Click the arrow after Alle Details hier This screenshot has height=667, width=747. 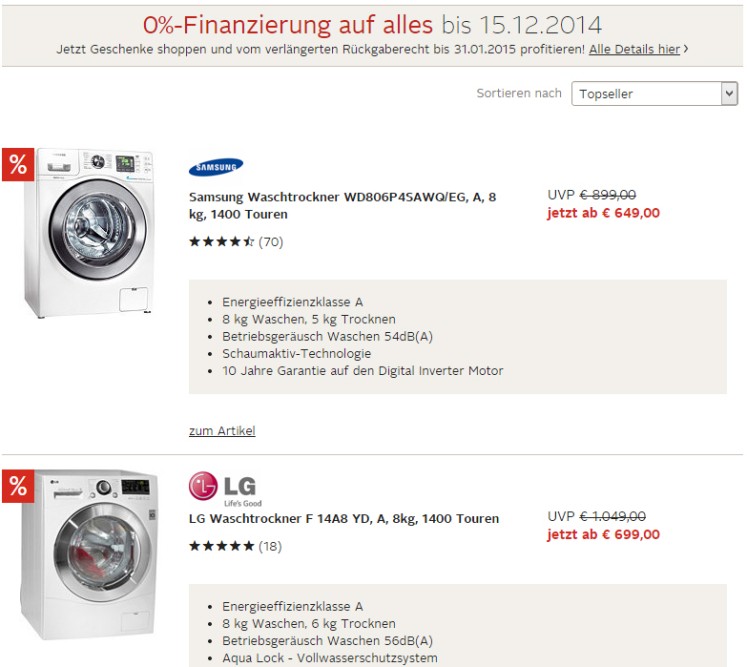(686, 49)
